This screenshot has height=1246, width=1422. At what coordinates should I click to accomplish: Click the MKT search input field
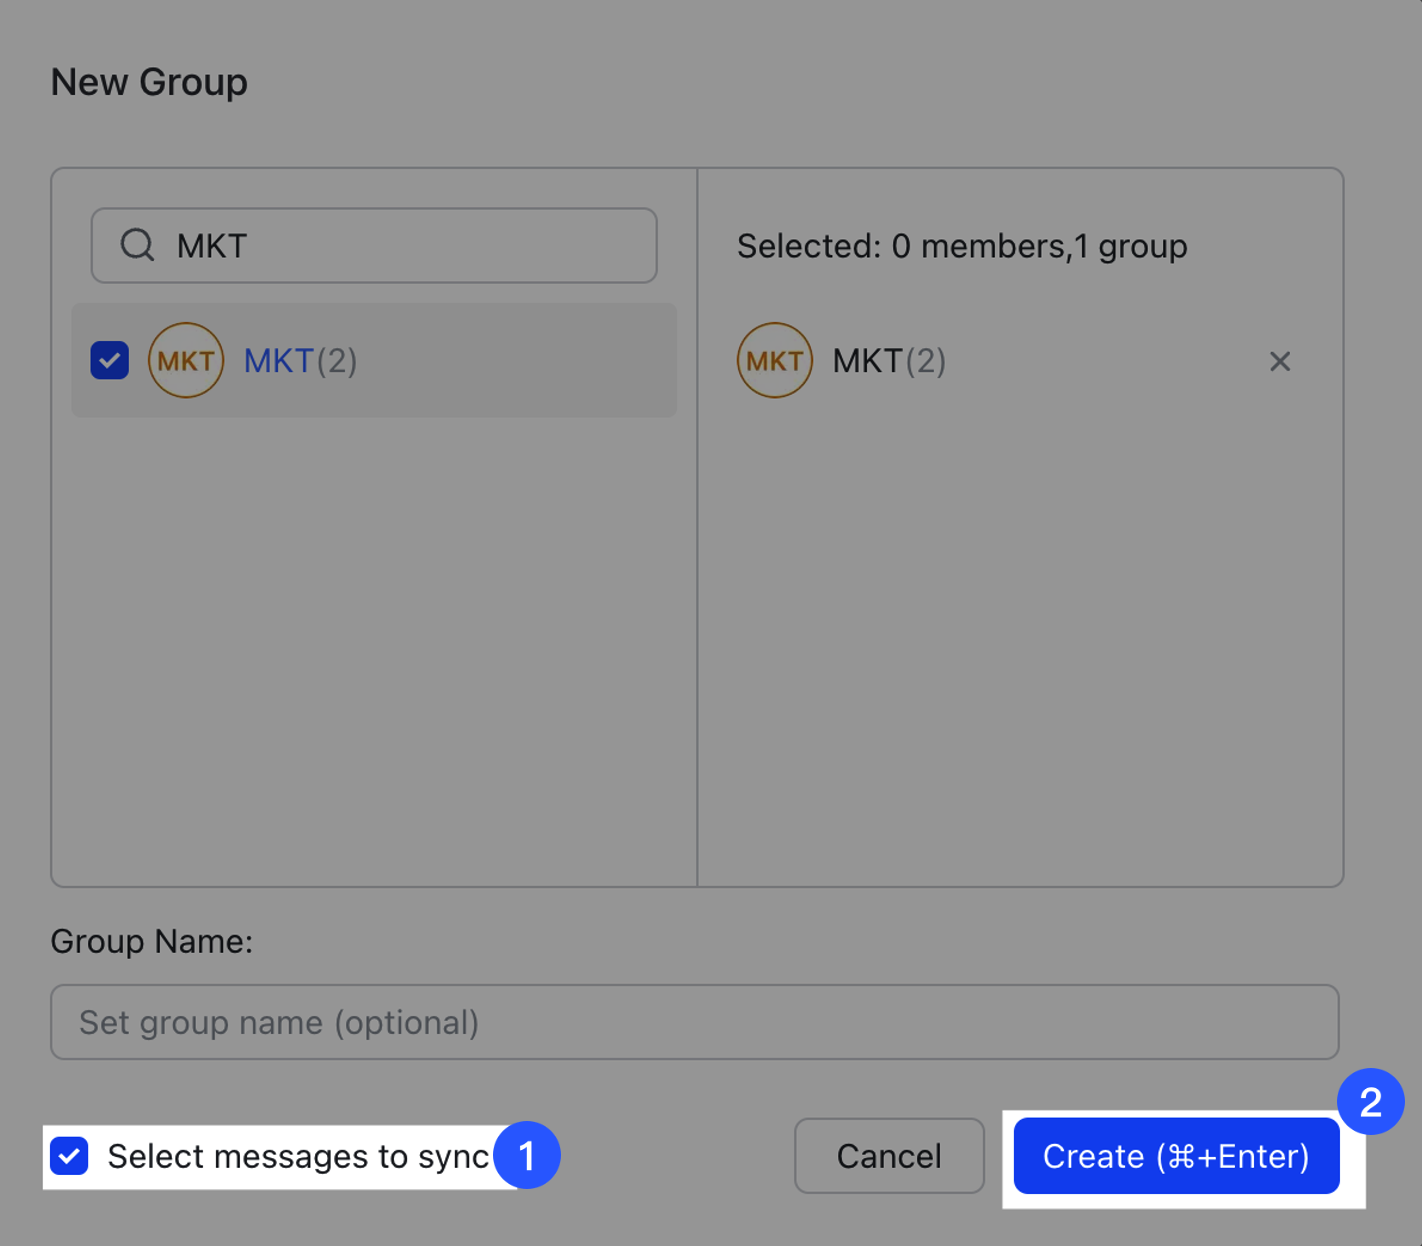[373, 245]
